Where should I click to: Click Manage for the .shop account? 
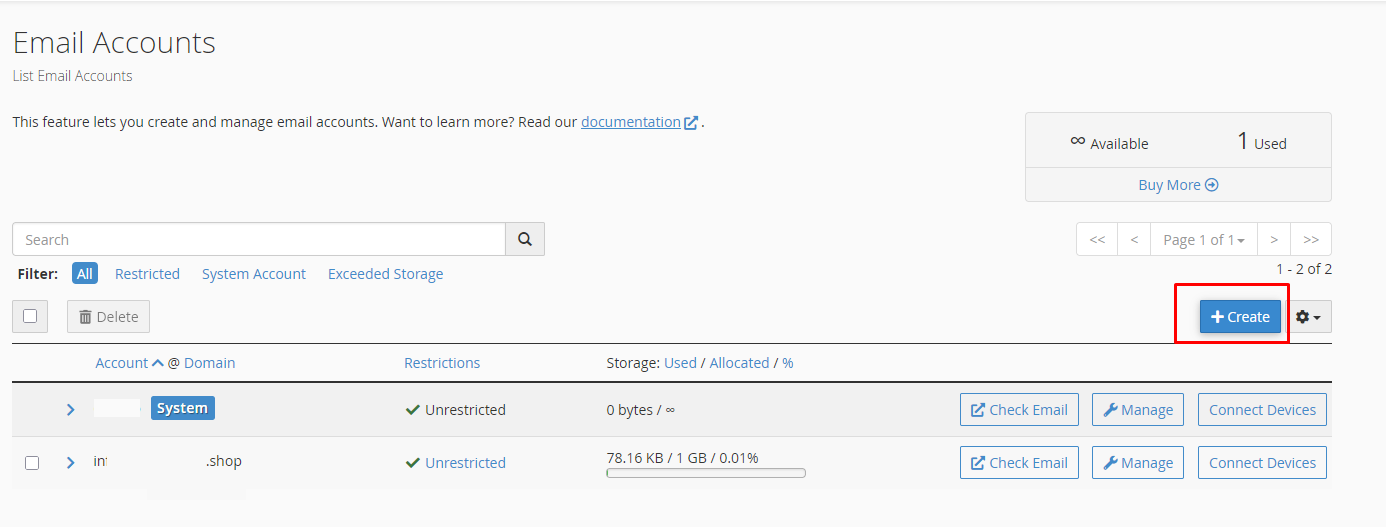click(1138, 463)
